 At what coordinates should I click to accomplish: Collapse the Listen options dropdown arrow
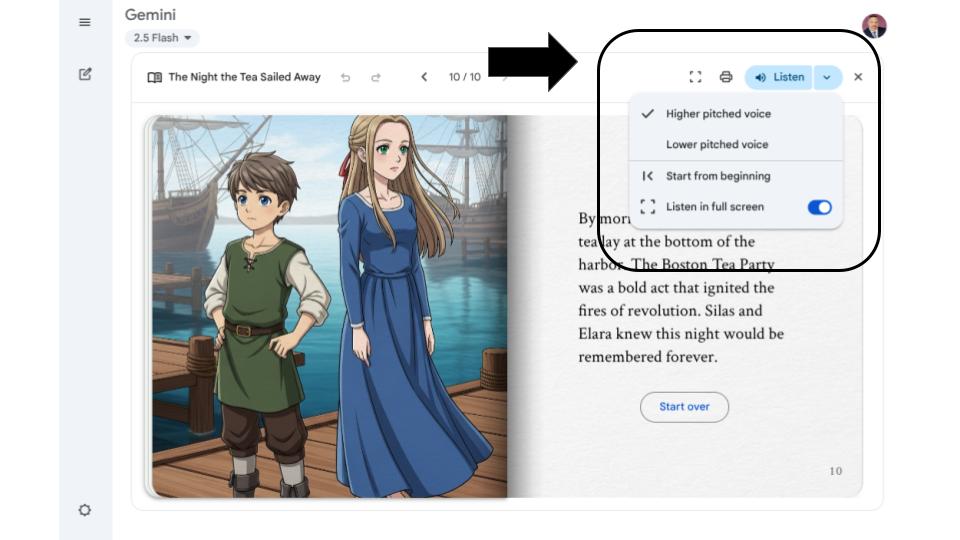(x=827, y=77)
